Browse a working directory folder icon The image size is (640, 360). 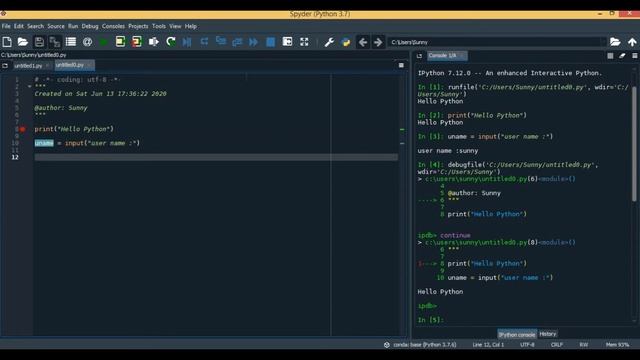(x=615, y=42)
